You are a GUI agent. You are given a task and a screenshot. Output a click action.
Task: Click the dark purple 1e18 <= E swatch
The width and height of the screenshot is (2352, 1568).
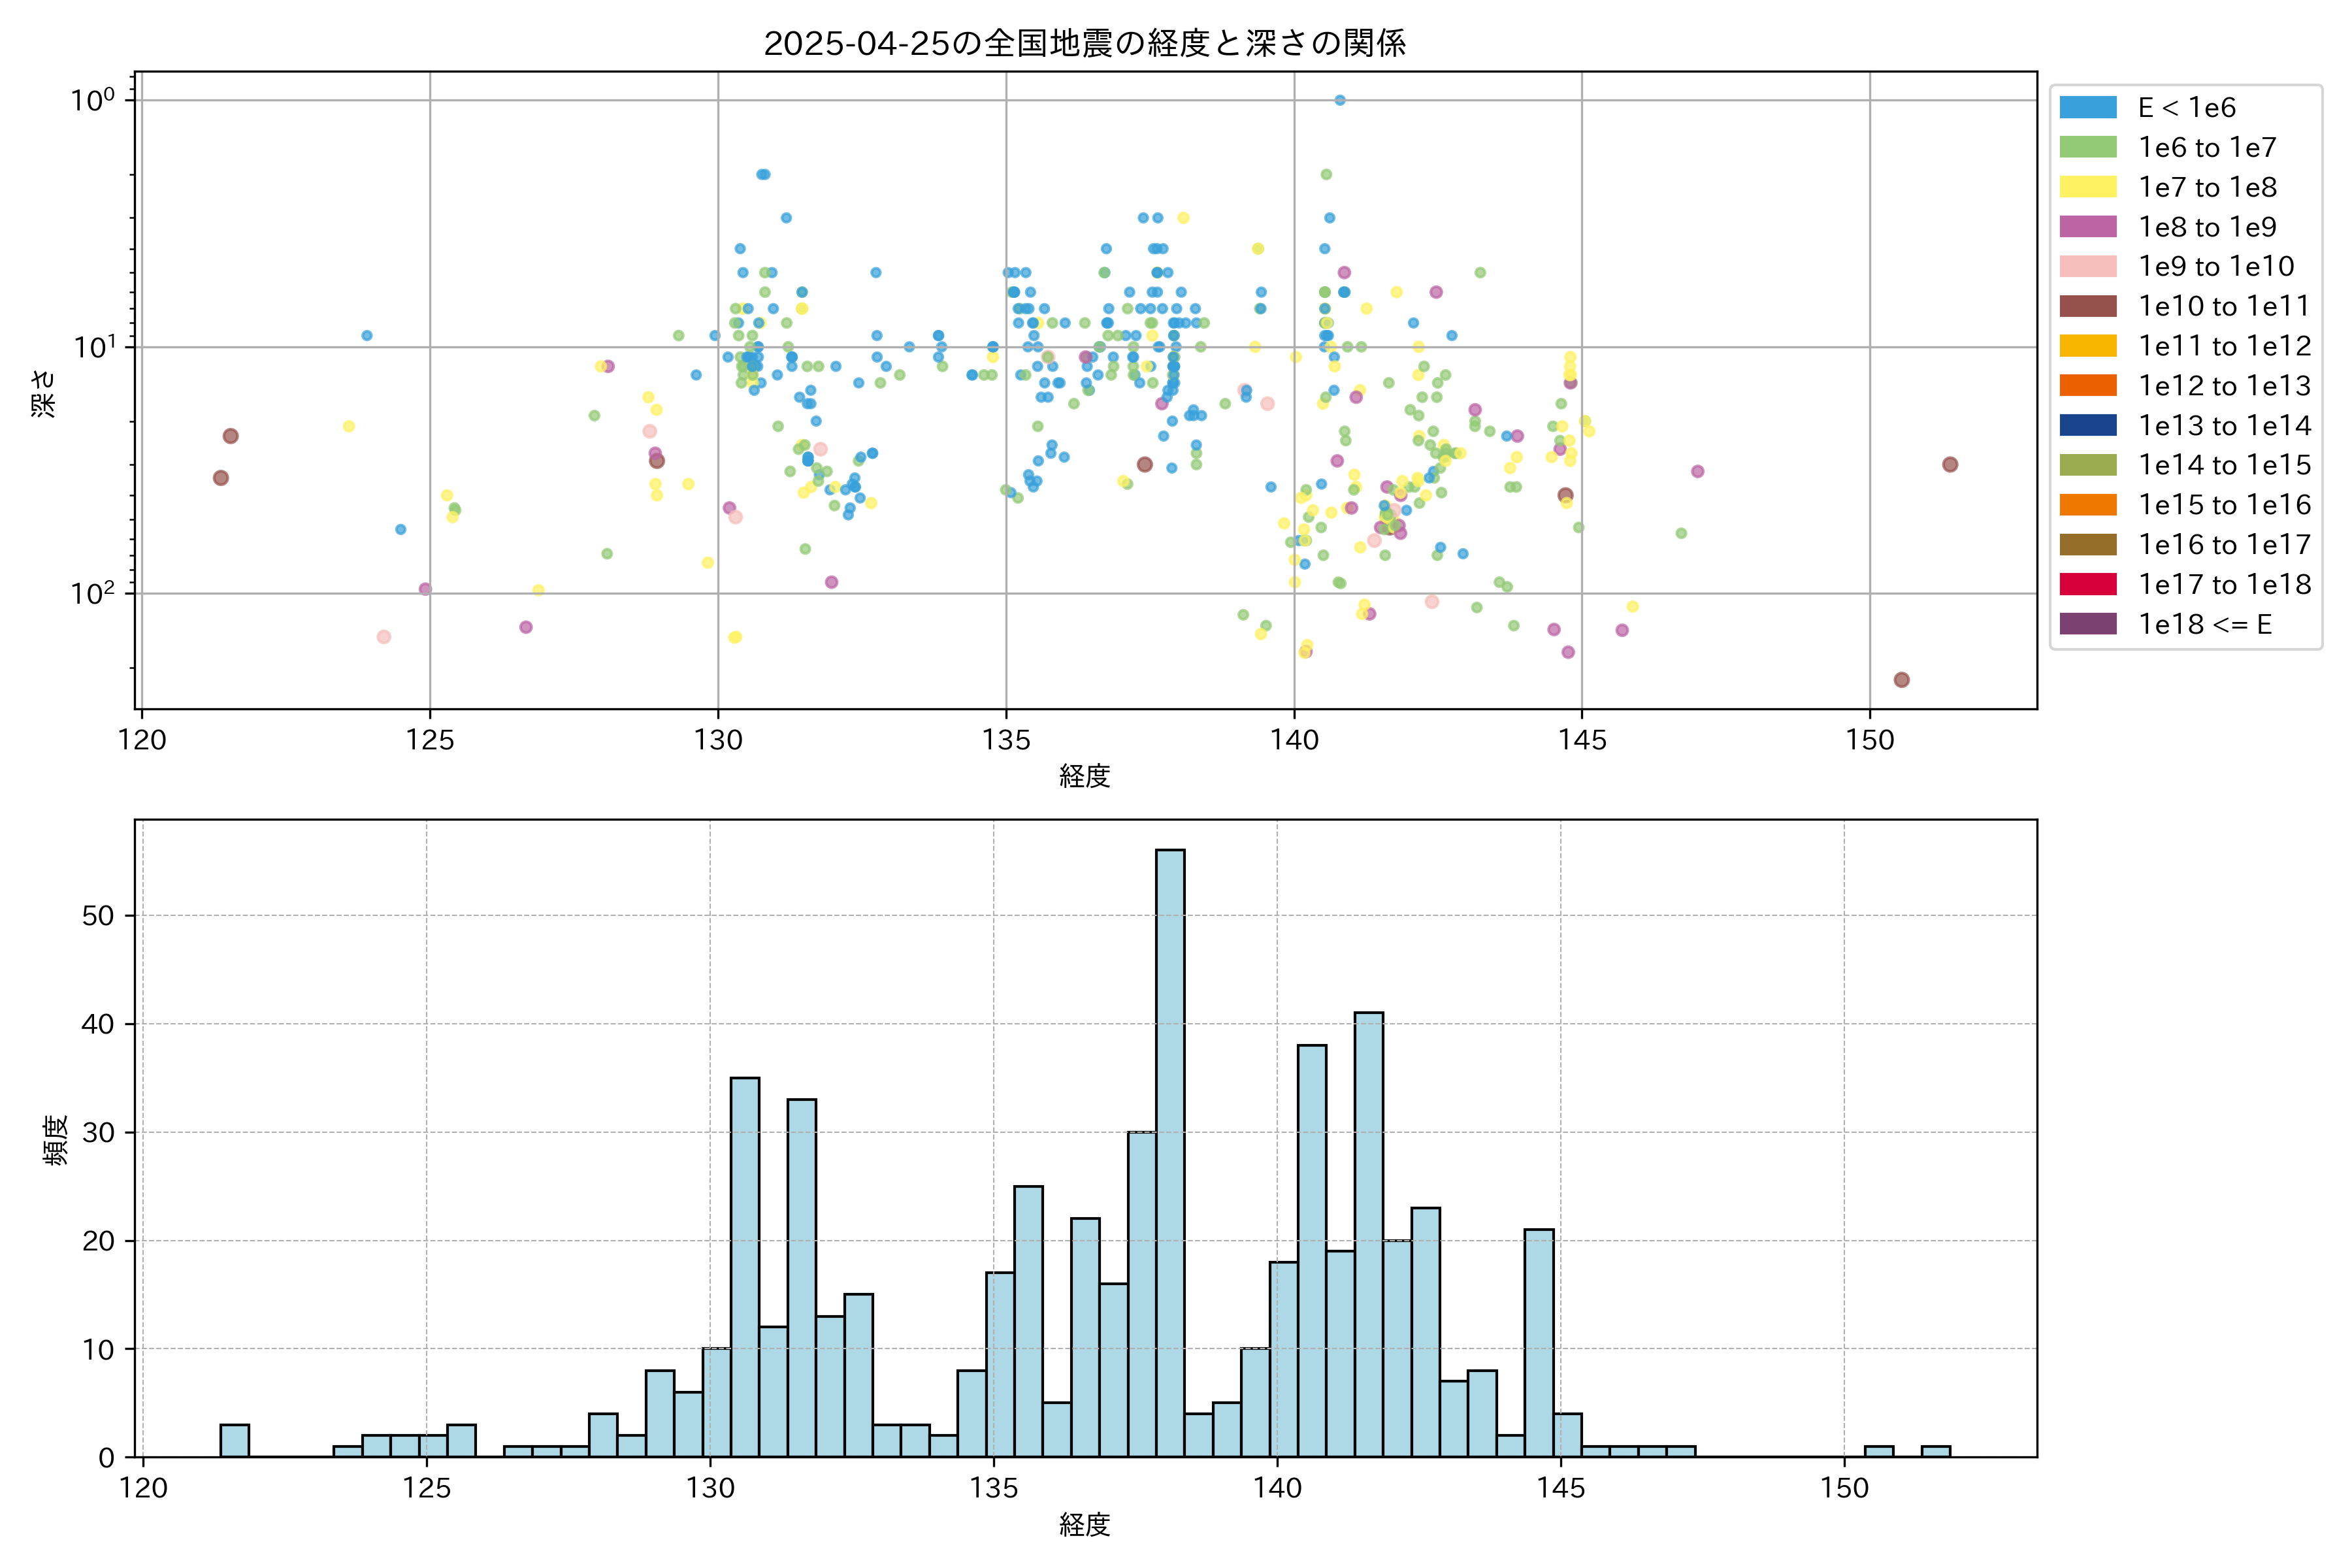tap(2087, 624)
